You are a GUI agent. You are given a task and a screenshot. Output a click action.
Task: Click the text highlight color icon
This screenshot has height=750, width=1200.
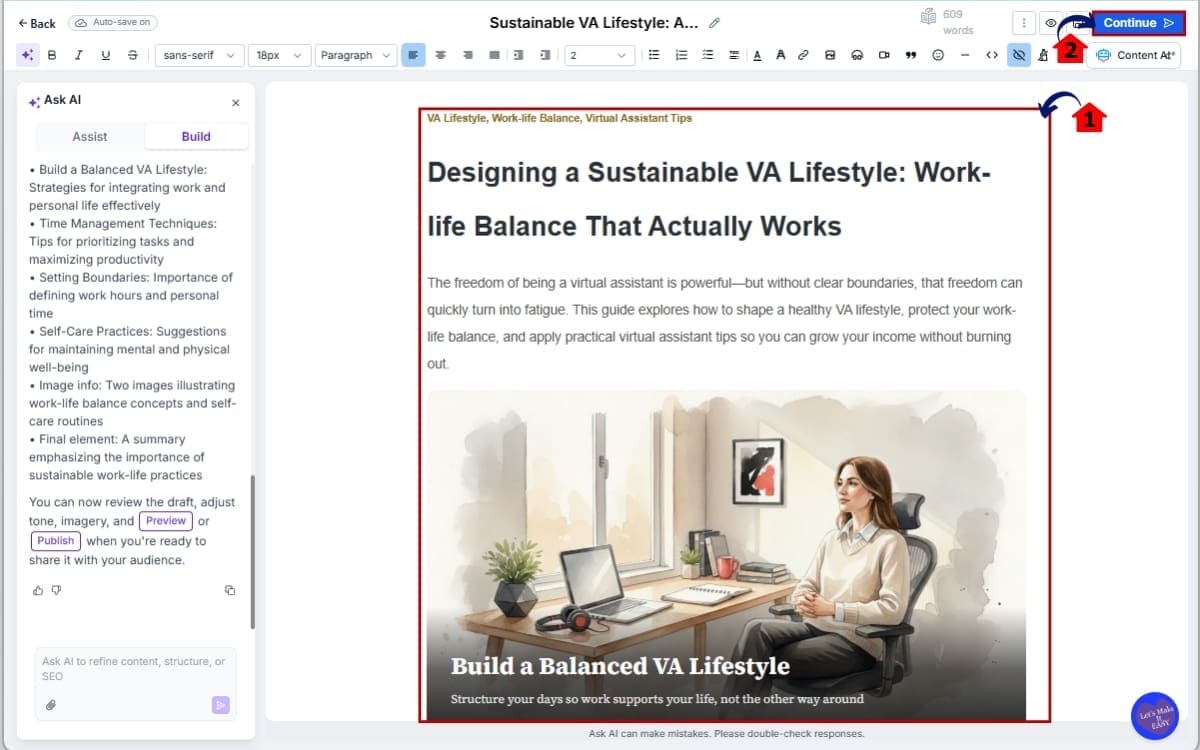tap(780, 55)
